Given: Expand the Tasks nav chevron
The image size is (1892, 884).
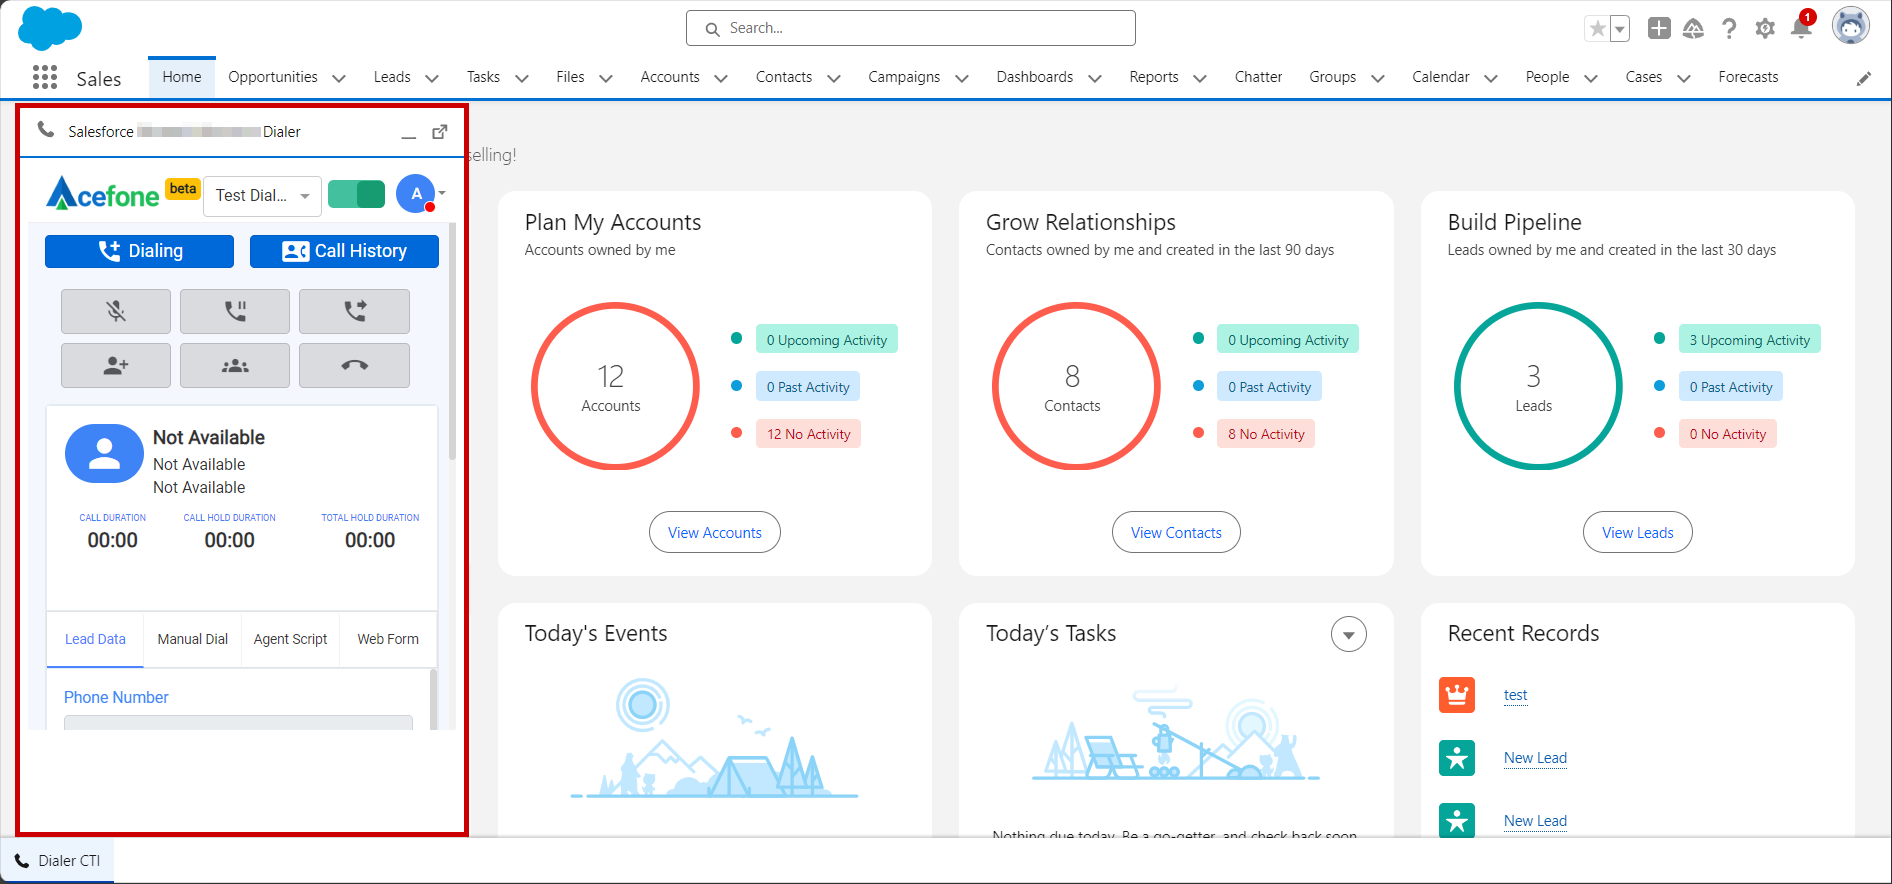Looking at the screenshot, I should (x=522, y=78).
